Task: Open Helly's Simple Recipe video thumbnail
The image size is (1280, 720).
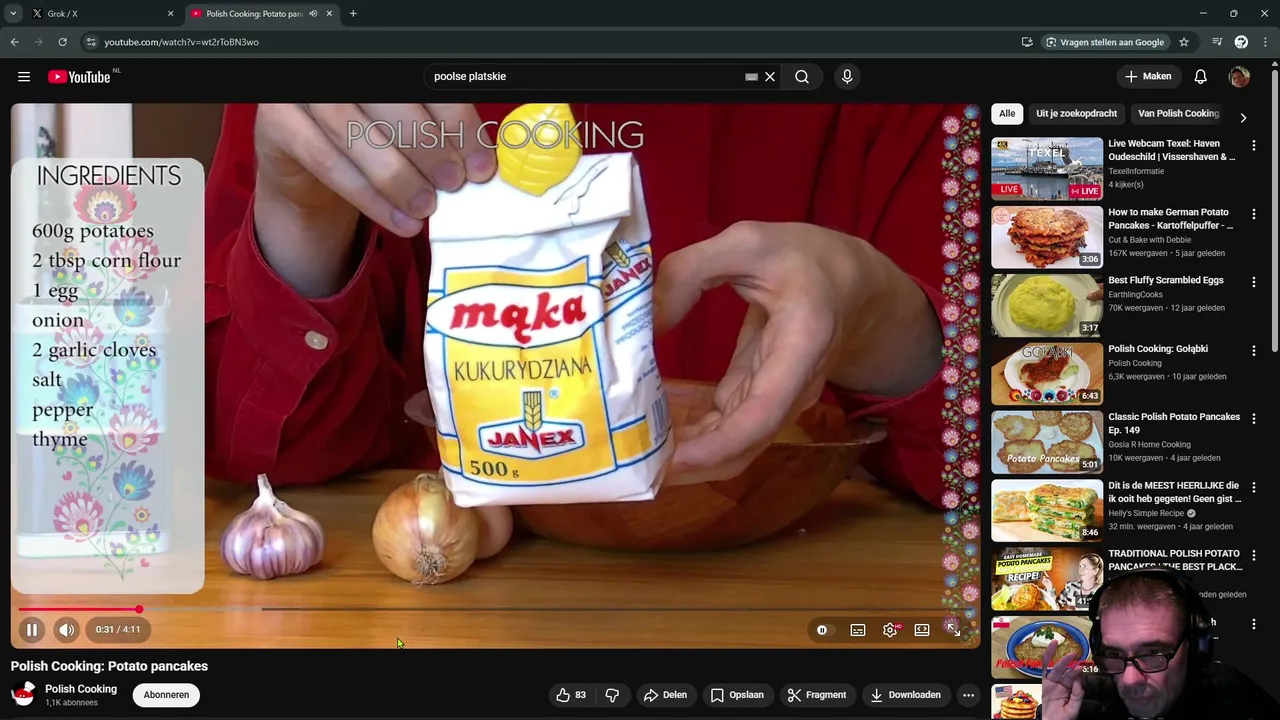Action: (1047, 511)
